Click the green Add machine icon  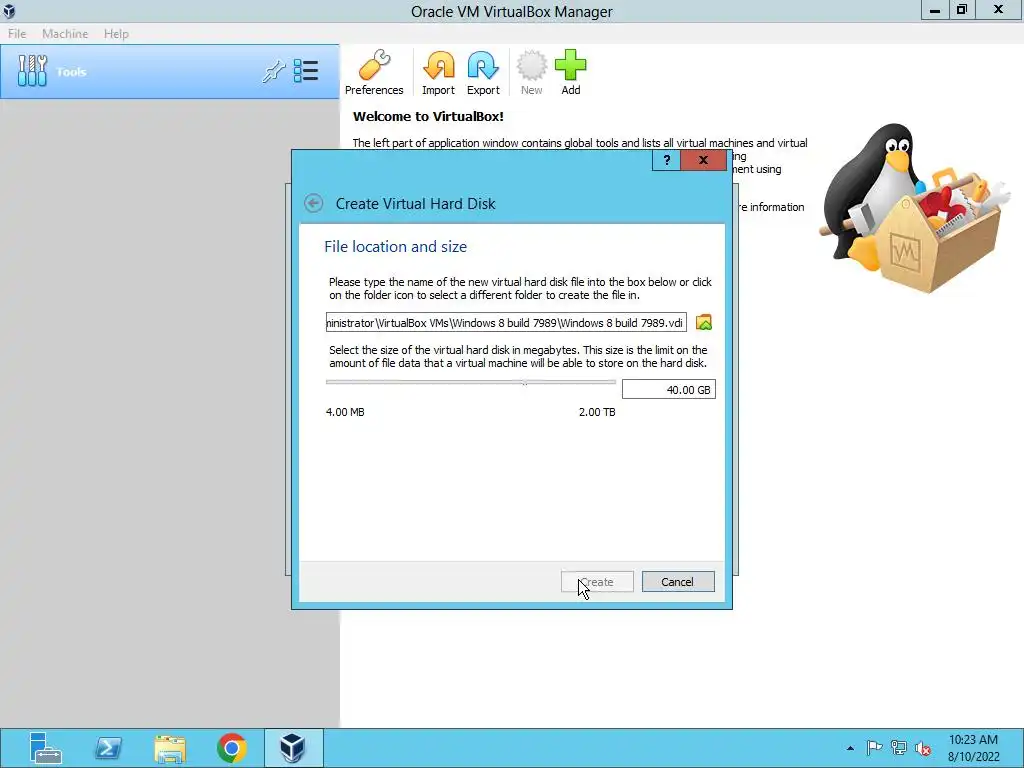(x=571, y=72)
